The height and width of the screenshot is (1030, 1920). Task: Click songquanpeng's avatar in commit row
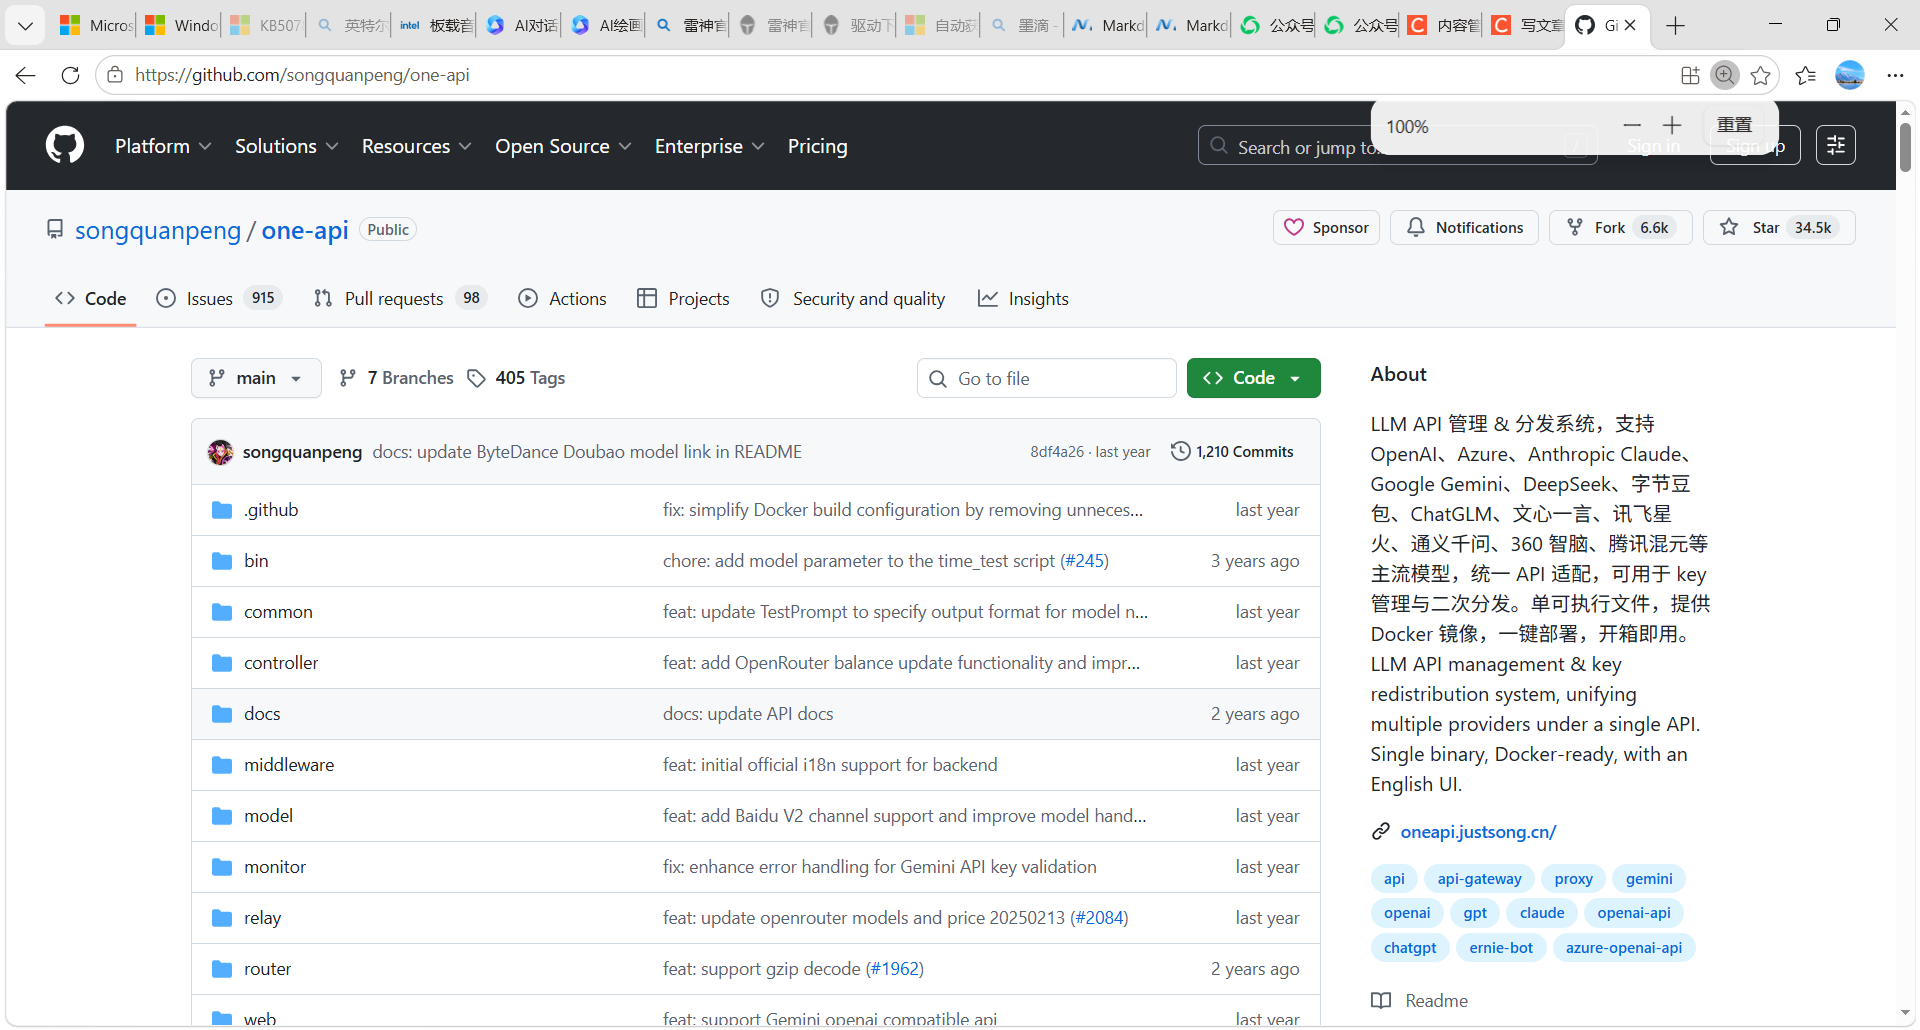220,452
